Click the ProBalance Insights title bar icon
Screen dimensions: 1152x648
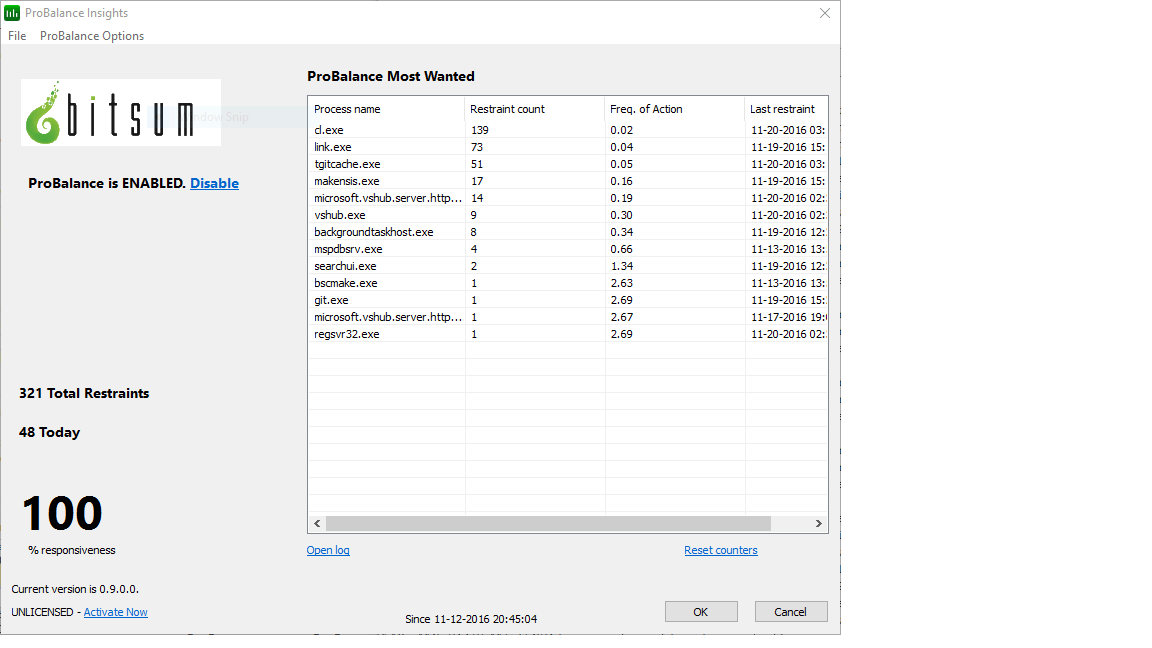(12, 13)
